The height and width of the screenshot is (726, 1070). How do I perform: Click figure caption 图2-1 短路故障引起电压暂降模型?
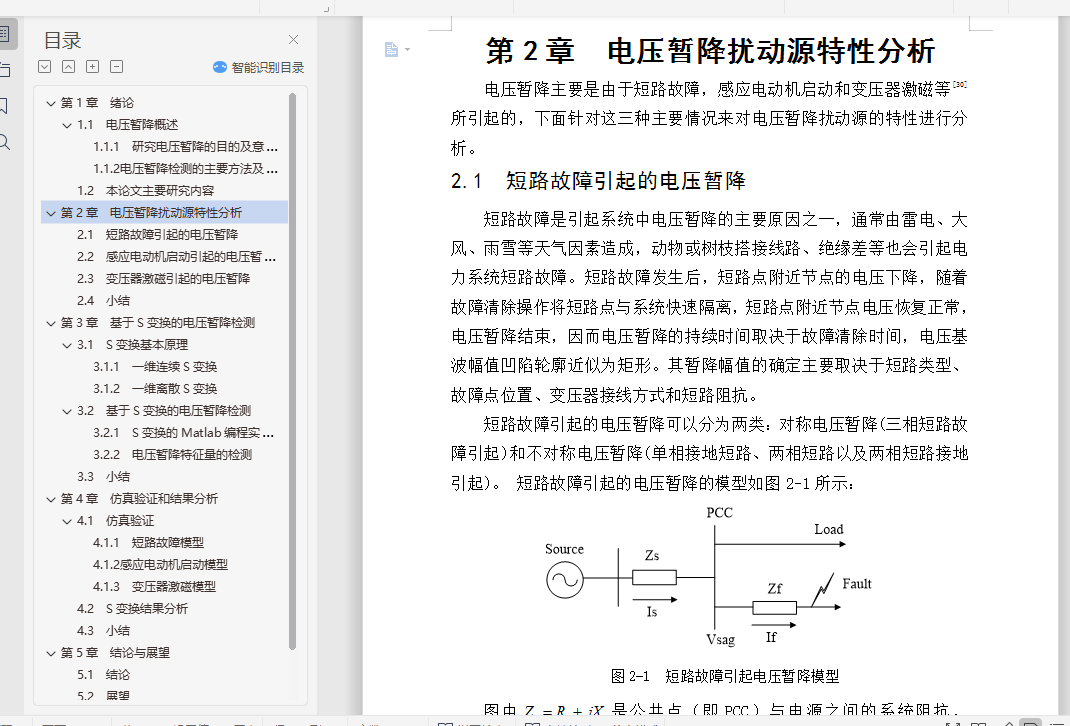coord(725,676)
